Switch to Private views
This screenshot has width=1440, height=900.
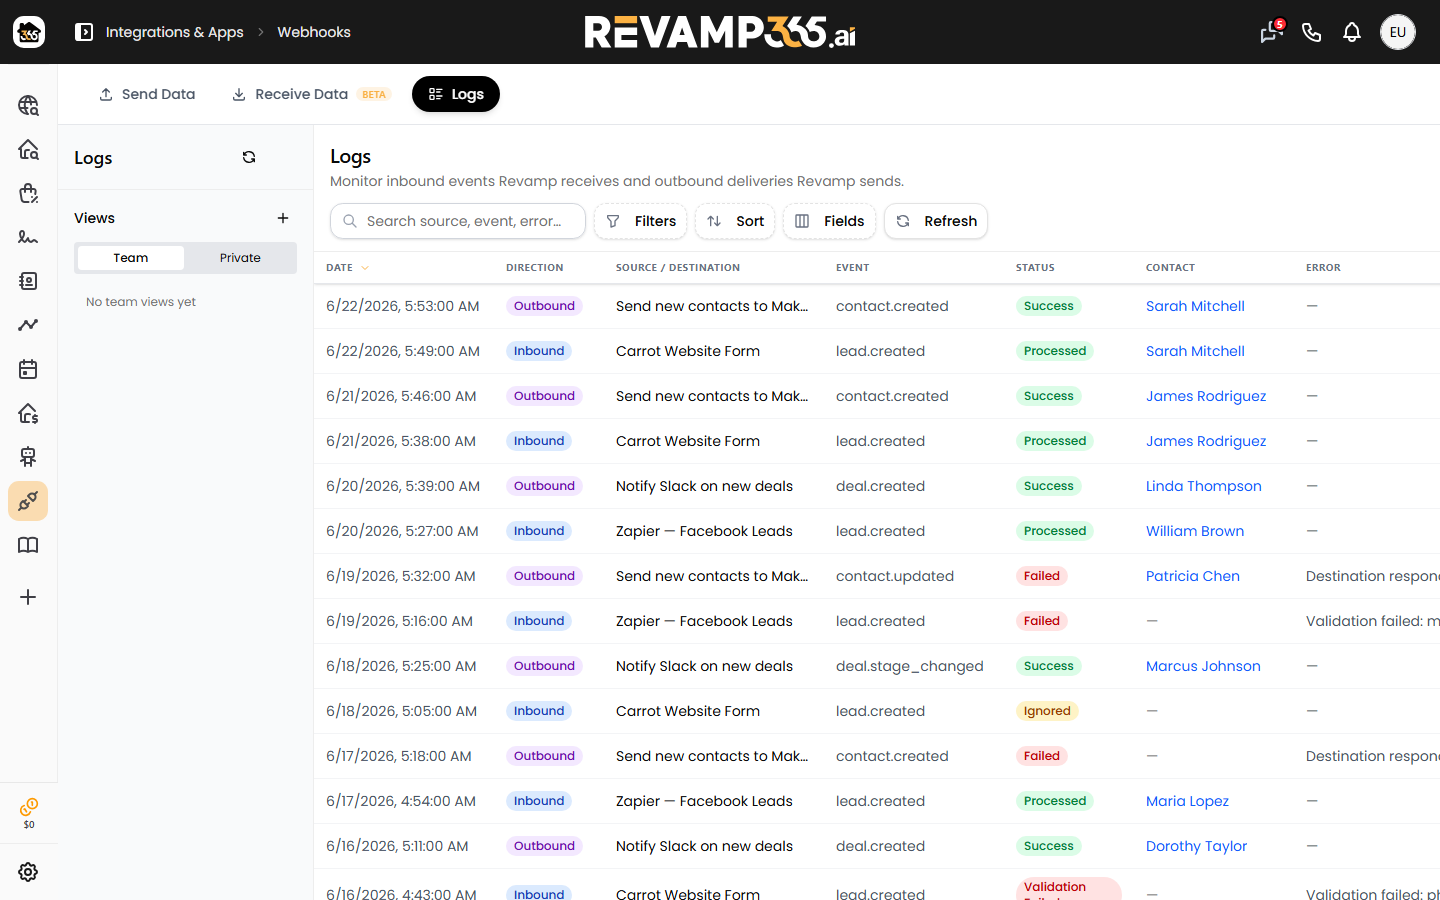240,258
